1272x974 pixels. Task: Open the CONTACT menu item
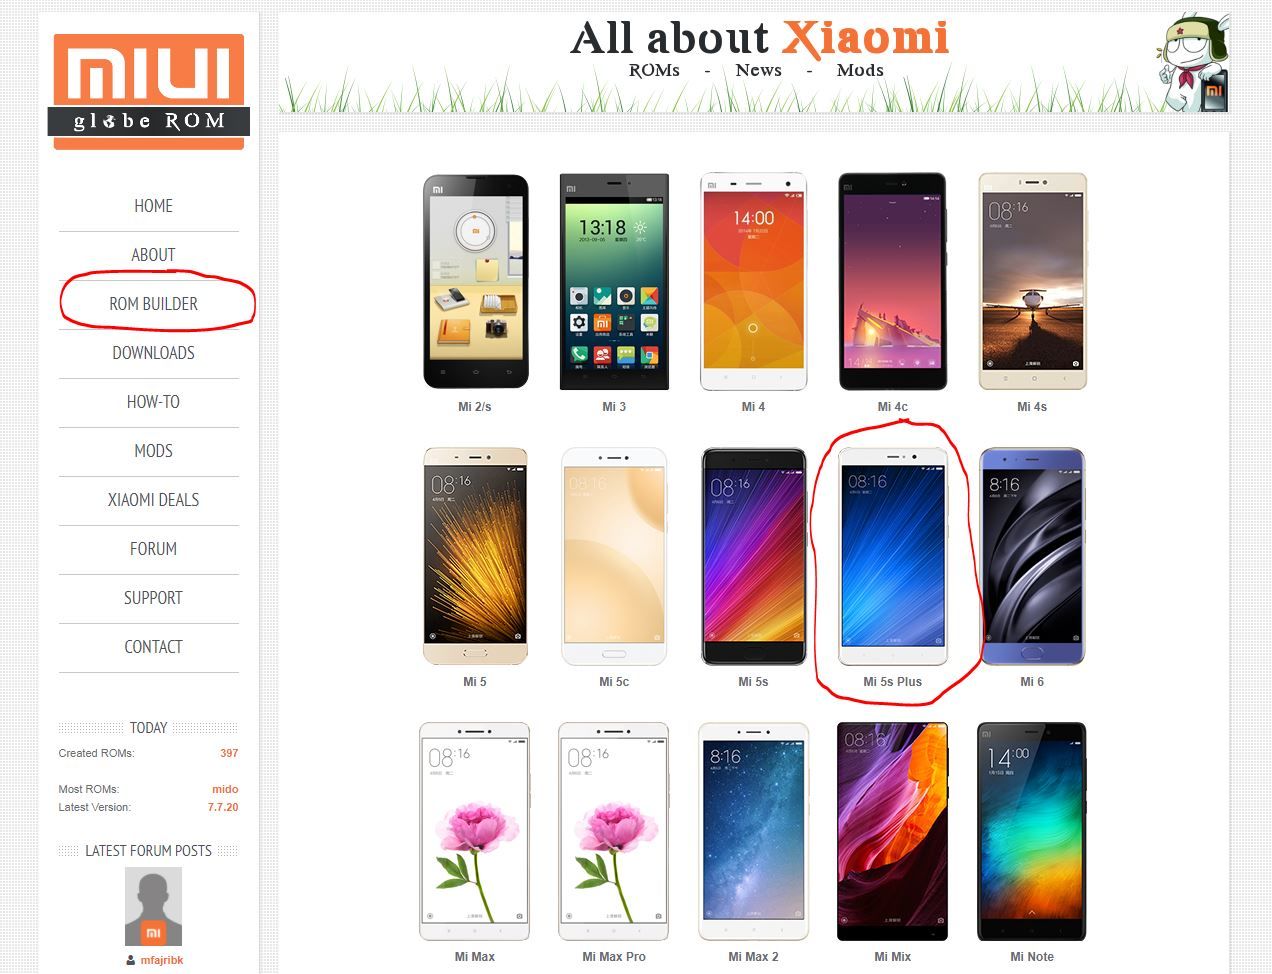pyautogui.click(x=153, y=647)
